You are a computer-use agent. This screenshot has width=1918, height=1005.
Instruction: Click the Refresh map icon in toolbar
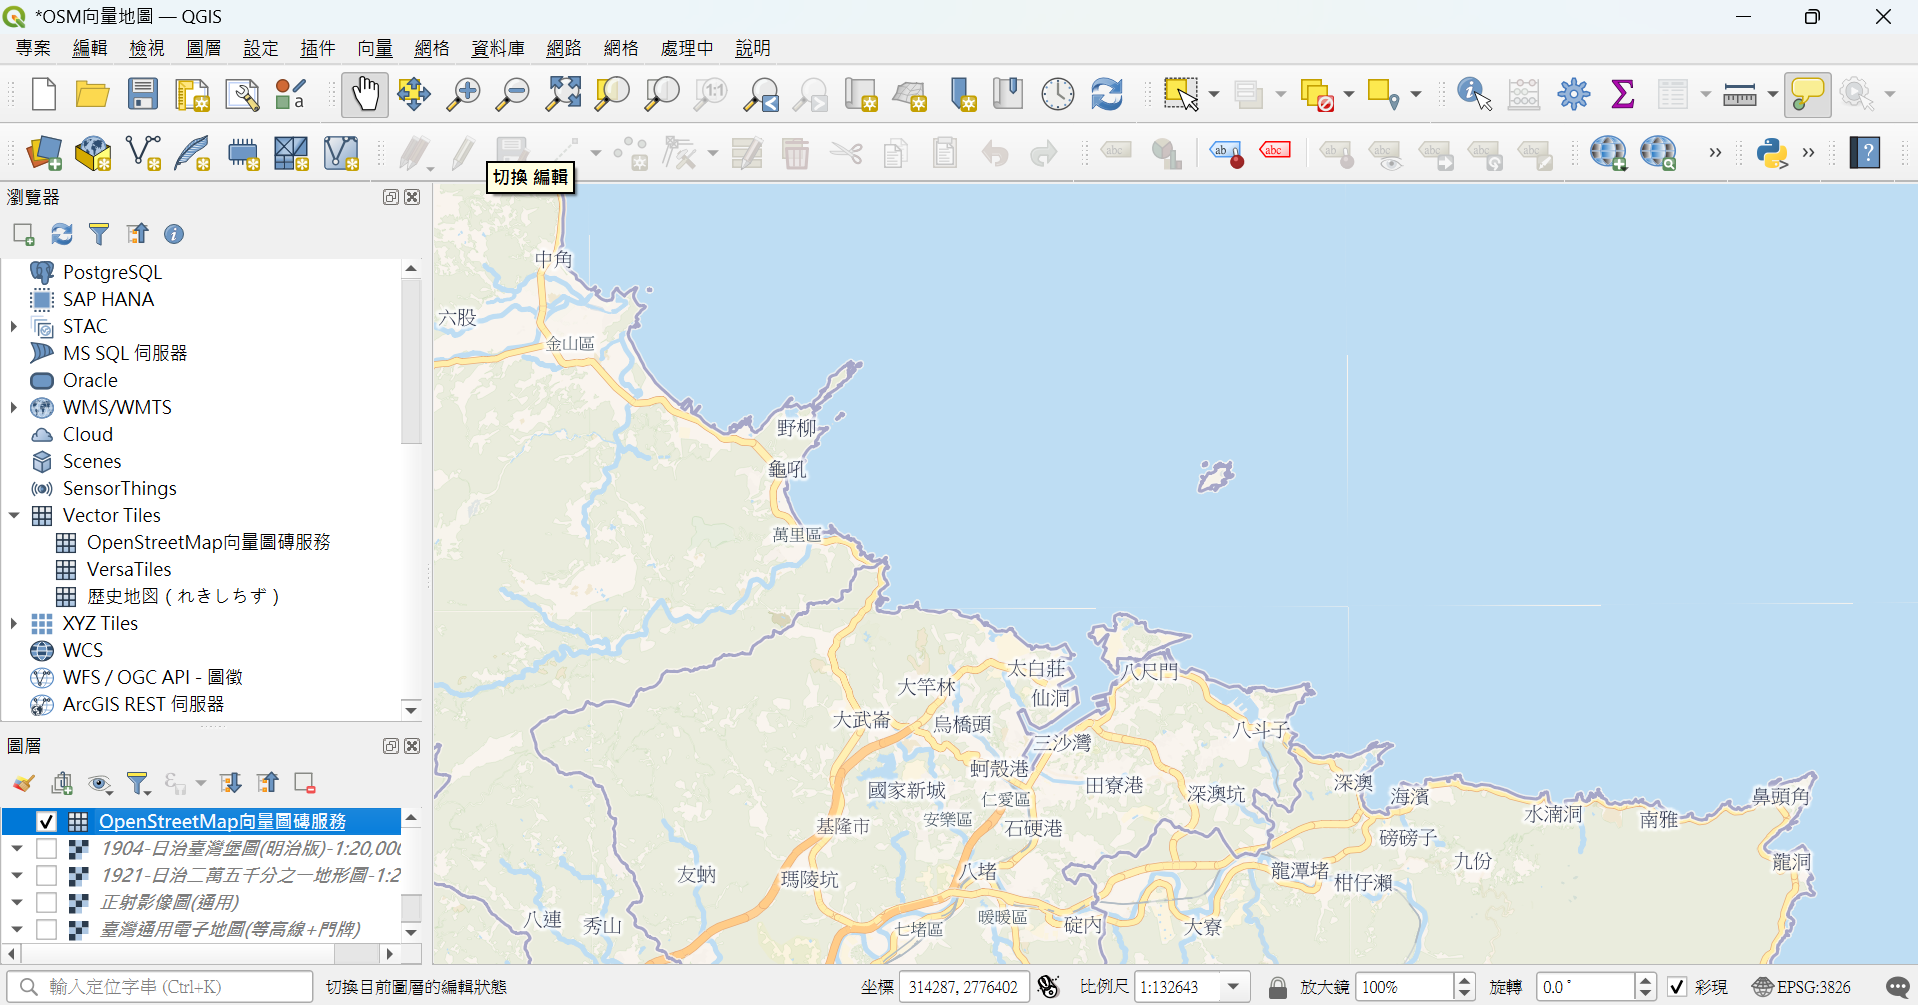click(1107, 95)
